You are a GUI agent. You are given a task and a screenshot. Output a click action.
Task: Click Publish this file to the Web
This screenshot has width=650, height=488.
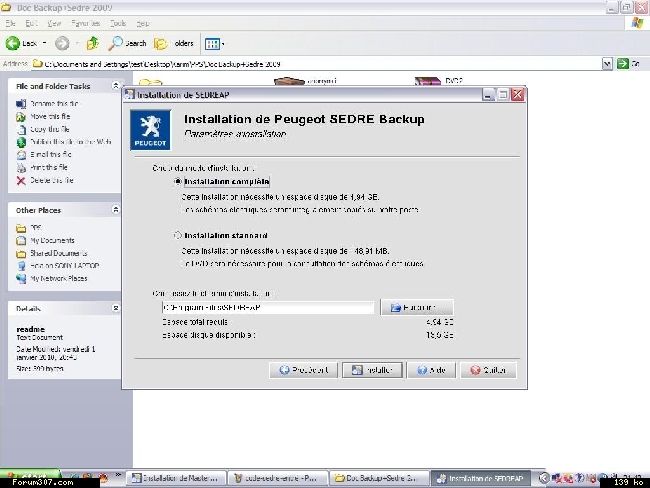(70, 142)
